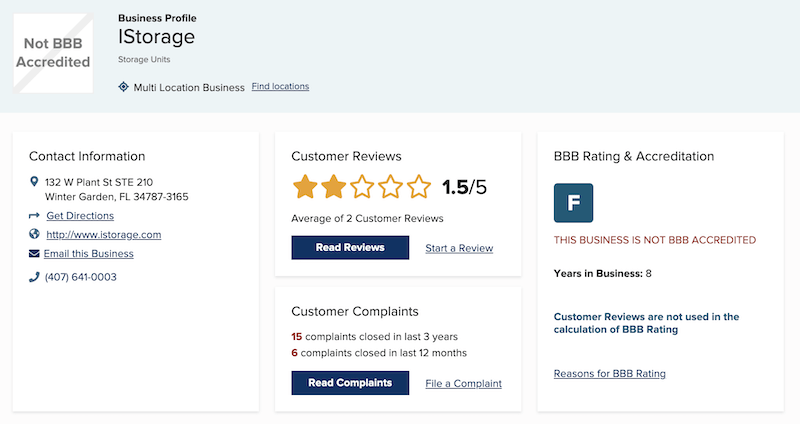This screenshot has width=800, height=424.
Task: Open the Get Directions link
Action: pos(80,216)
